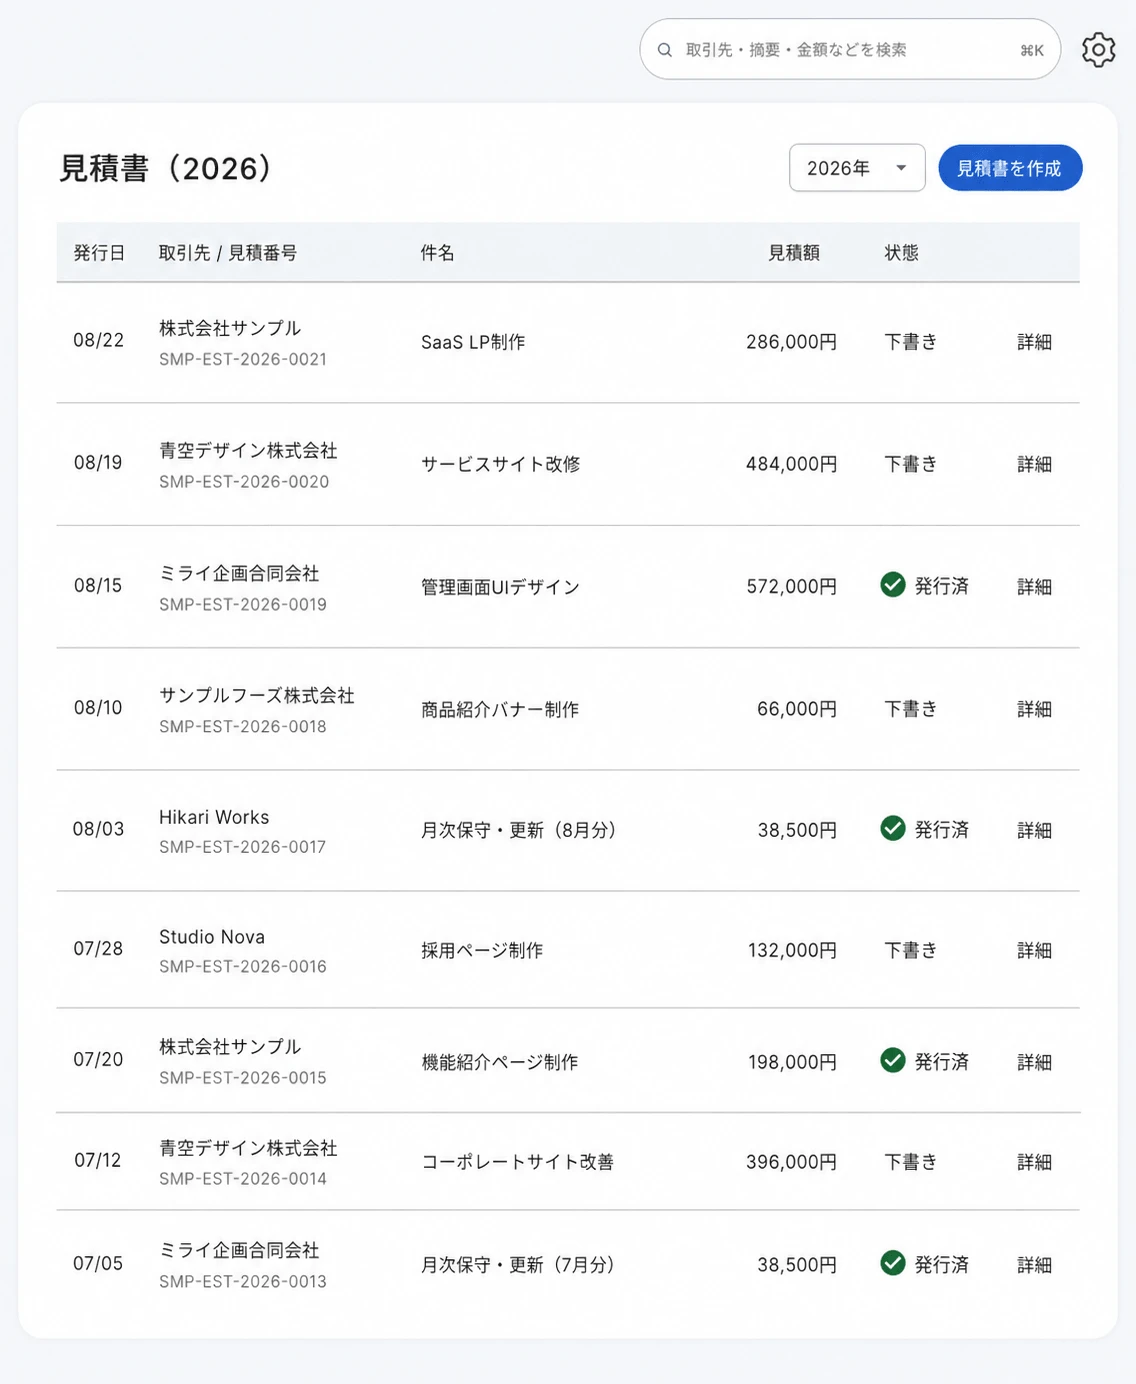Image resolution: width=1136 pixels, height=1384 pixels.
Task: Click the 見積書を作成 button
Action: click(1010, 168)
